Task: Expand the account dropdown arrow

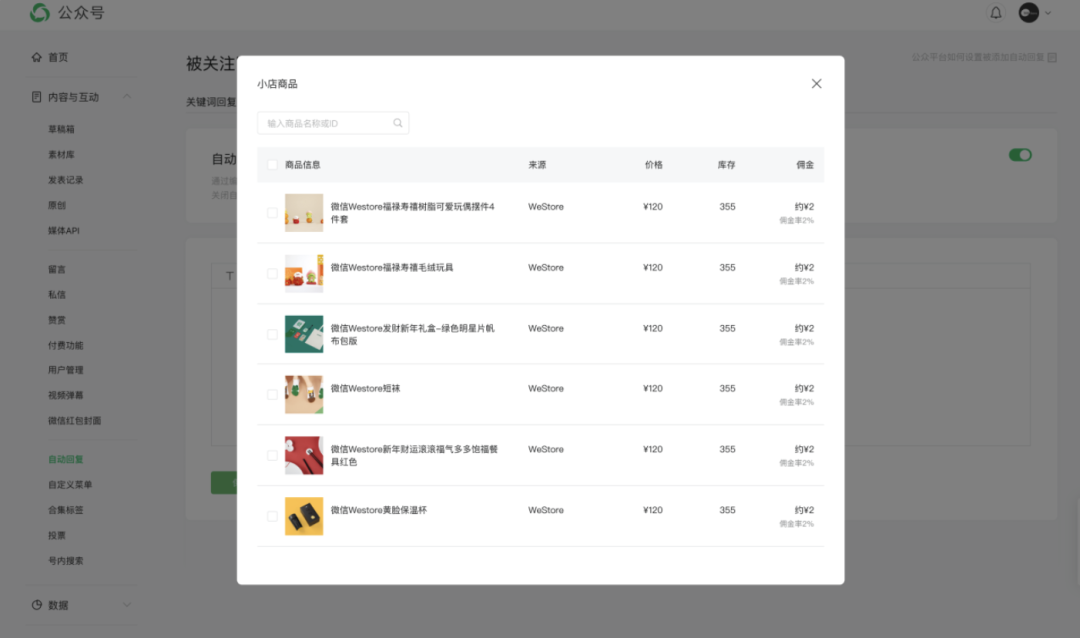Action: 1048,12
